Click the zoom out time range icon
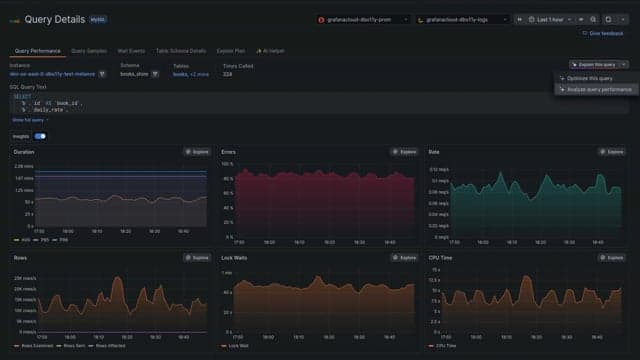This screenshot has height=360, width=640. [x=593, y=20]
